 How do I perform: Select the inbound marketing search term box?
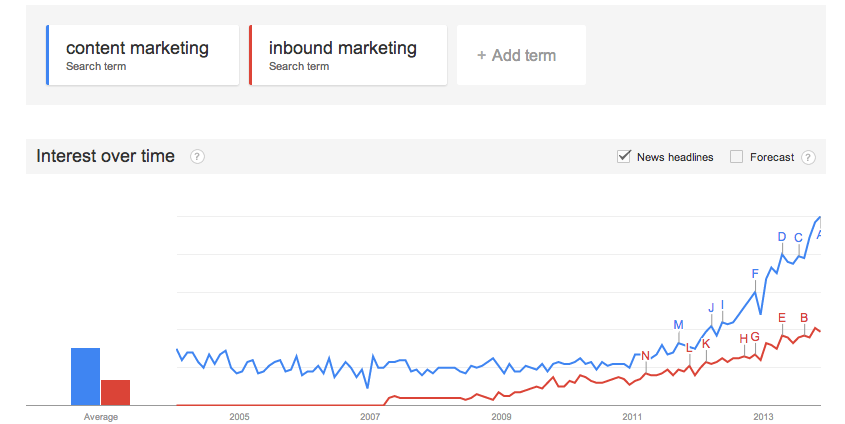tap(346, 55)
